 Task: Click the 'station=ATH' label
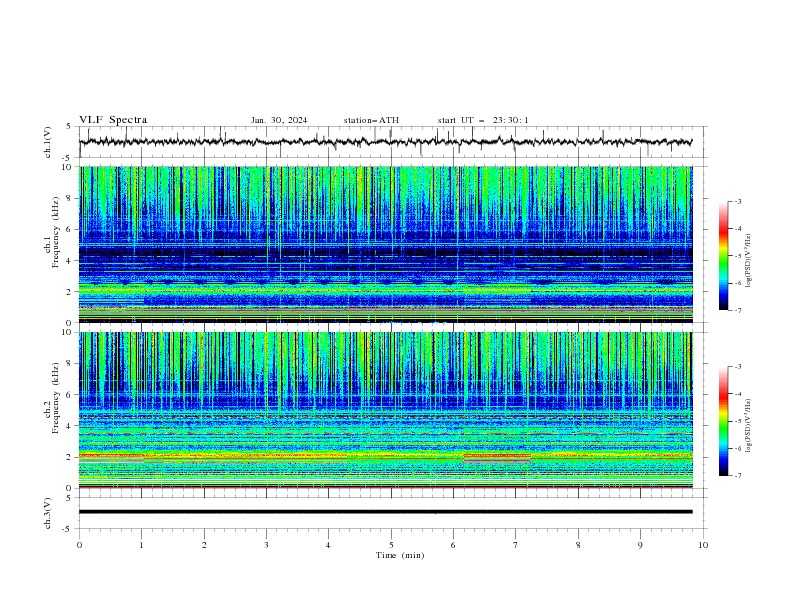click(x=371, y=120)
